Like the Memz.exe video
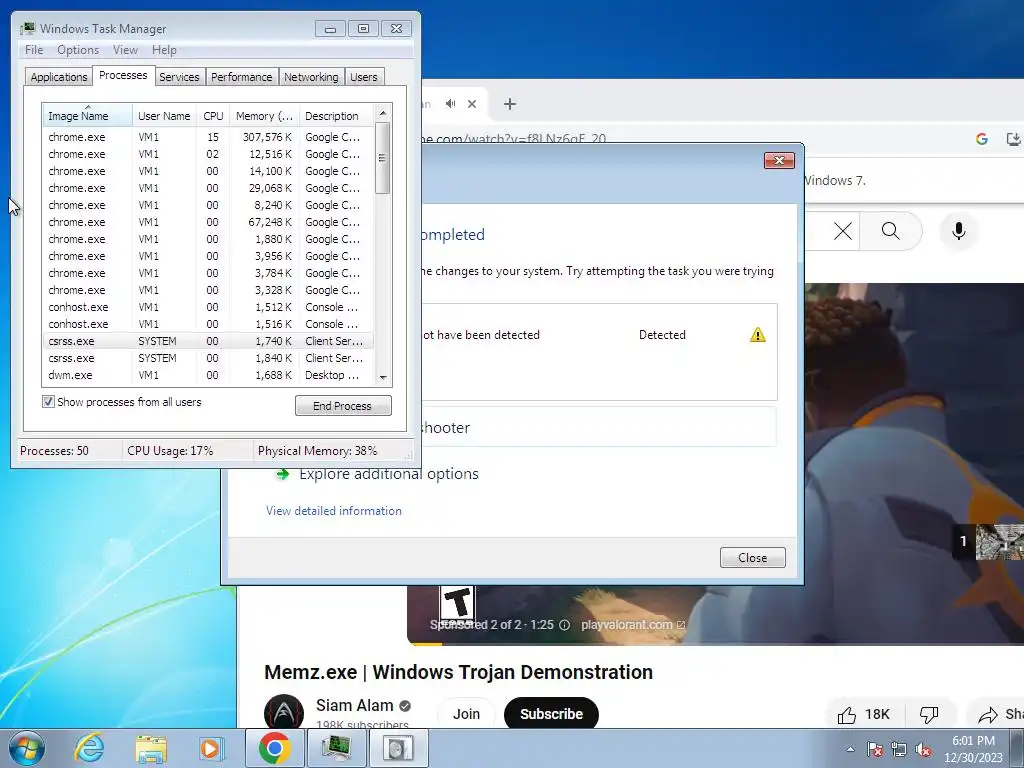 (863, 714)
